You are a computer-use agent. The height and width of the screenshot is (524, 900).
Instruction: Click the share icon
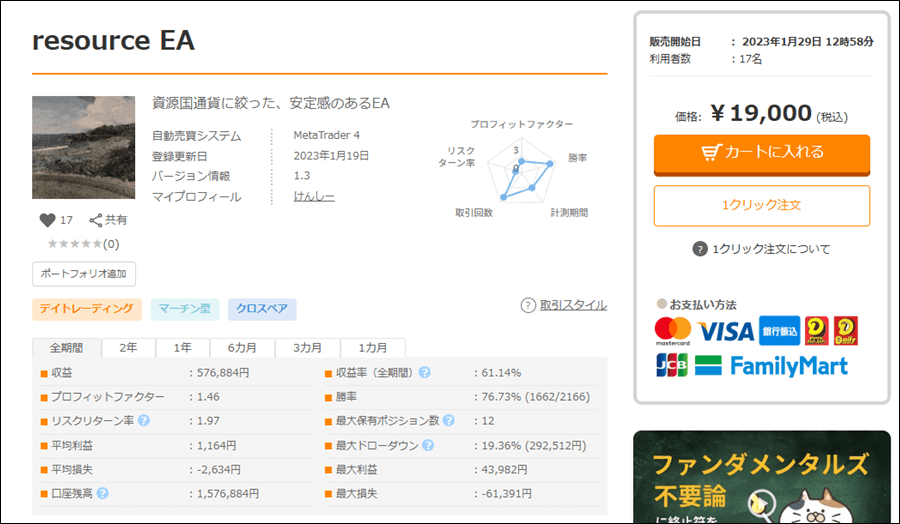pos(96,220)
